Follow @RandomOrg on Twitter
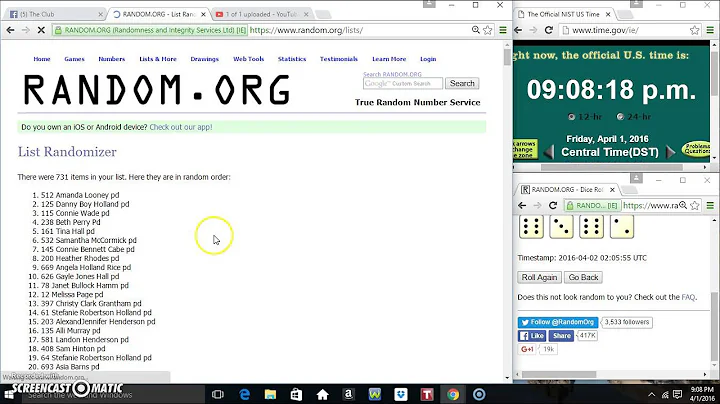The width and height of the screenshot is (720, 404). 558,322
